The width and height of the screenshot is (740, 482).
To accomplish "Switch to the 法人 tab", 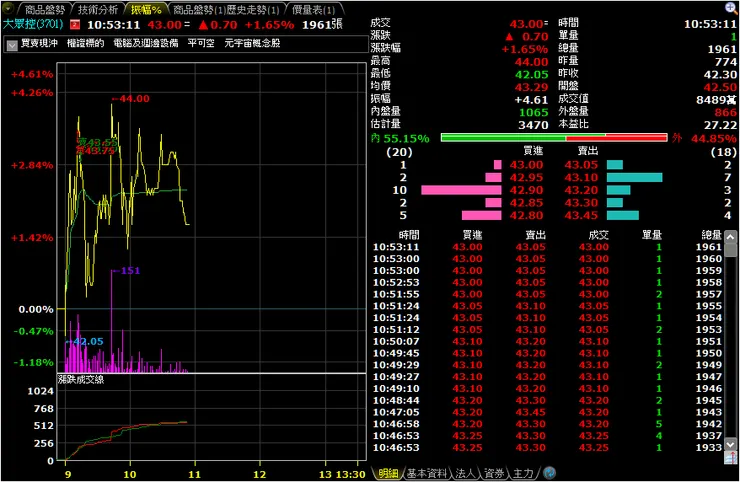I will (465, 473).
